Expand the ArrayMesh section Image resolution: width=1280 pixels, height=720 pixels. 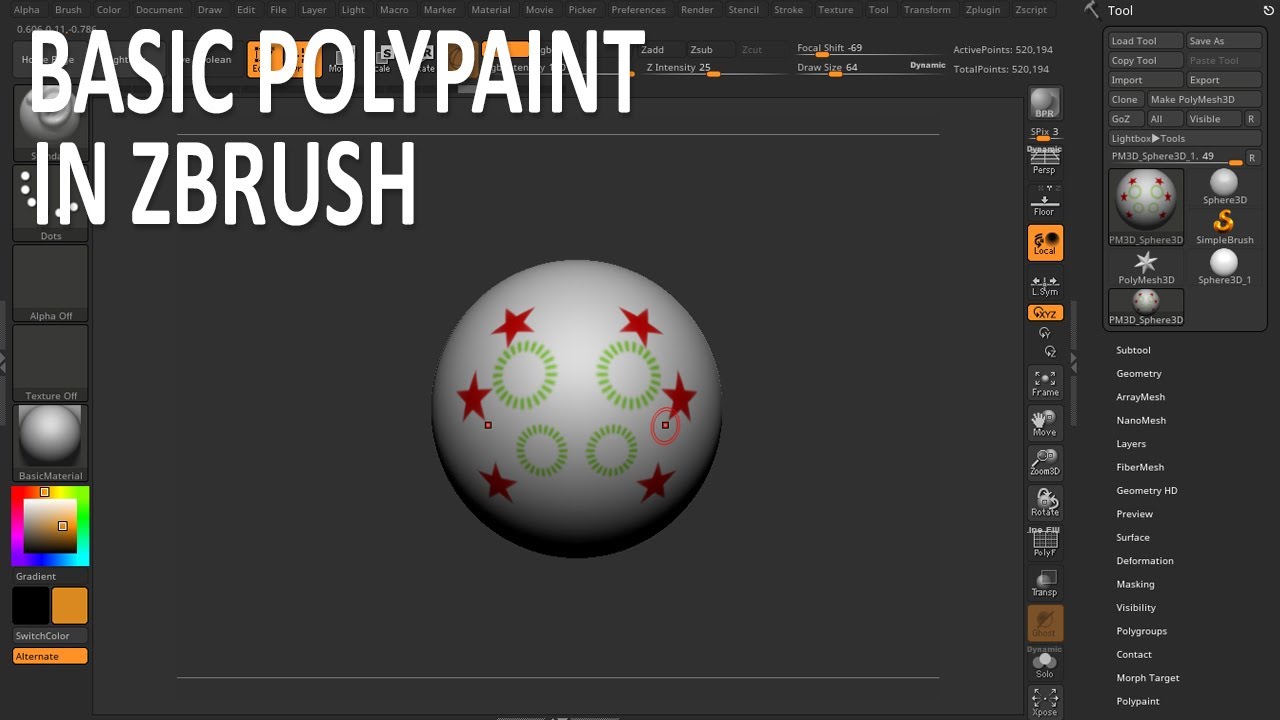pyautogui.click(x=1140, y=397)
